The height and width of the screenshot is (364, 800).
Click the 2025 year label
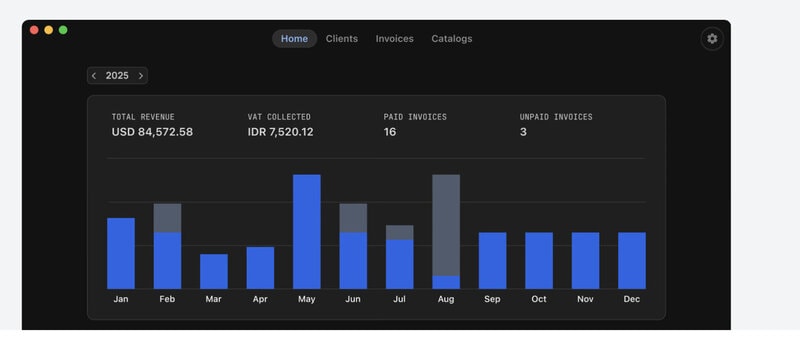coord(117,76)
